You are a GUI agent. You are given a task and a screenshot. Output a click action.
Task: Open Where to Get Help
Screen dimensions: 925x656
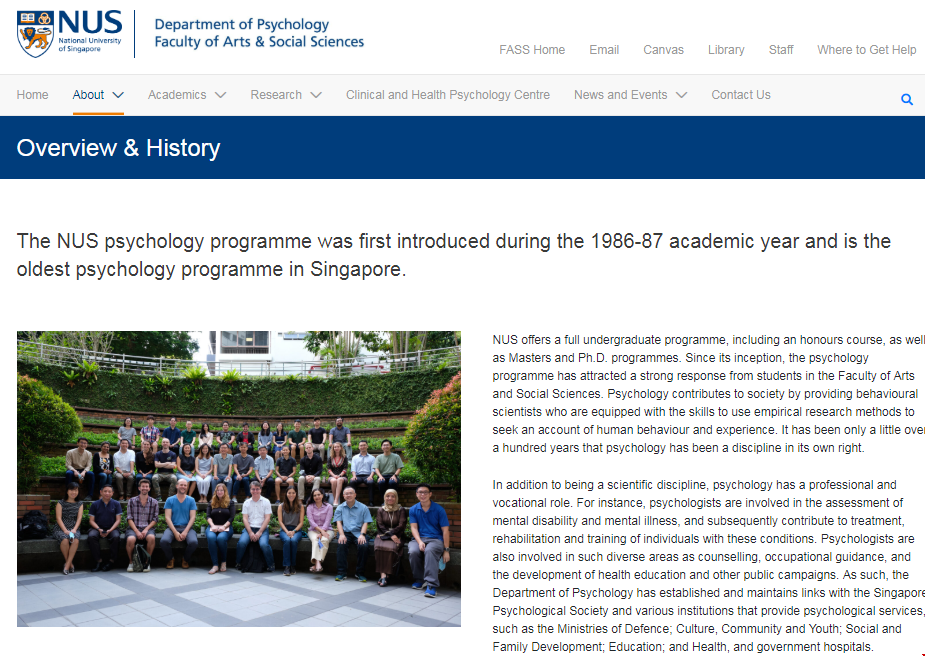866,49
